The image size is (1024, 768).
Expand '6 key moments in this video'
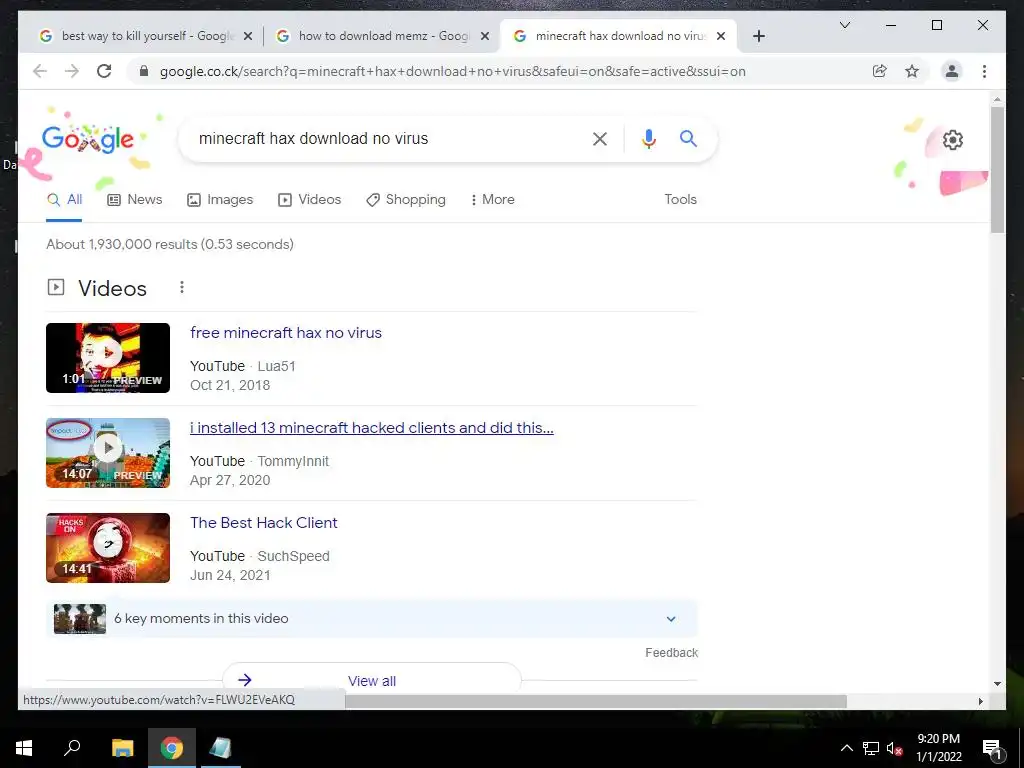coord(372,618)
